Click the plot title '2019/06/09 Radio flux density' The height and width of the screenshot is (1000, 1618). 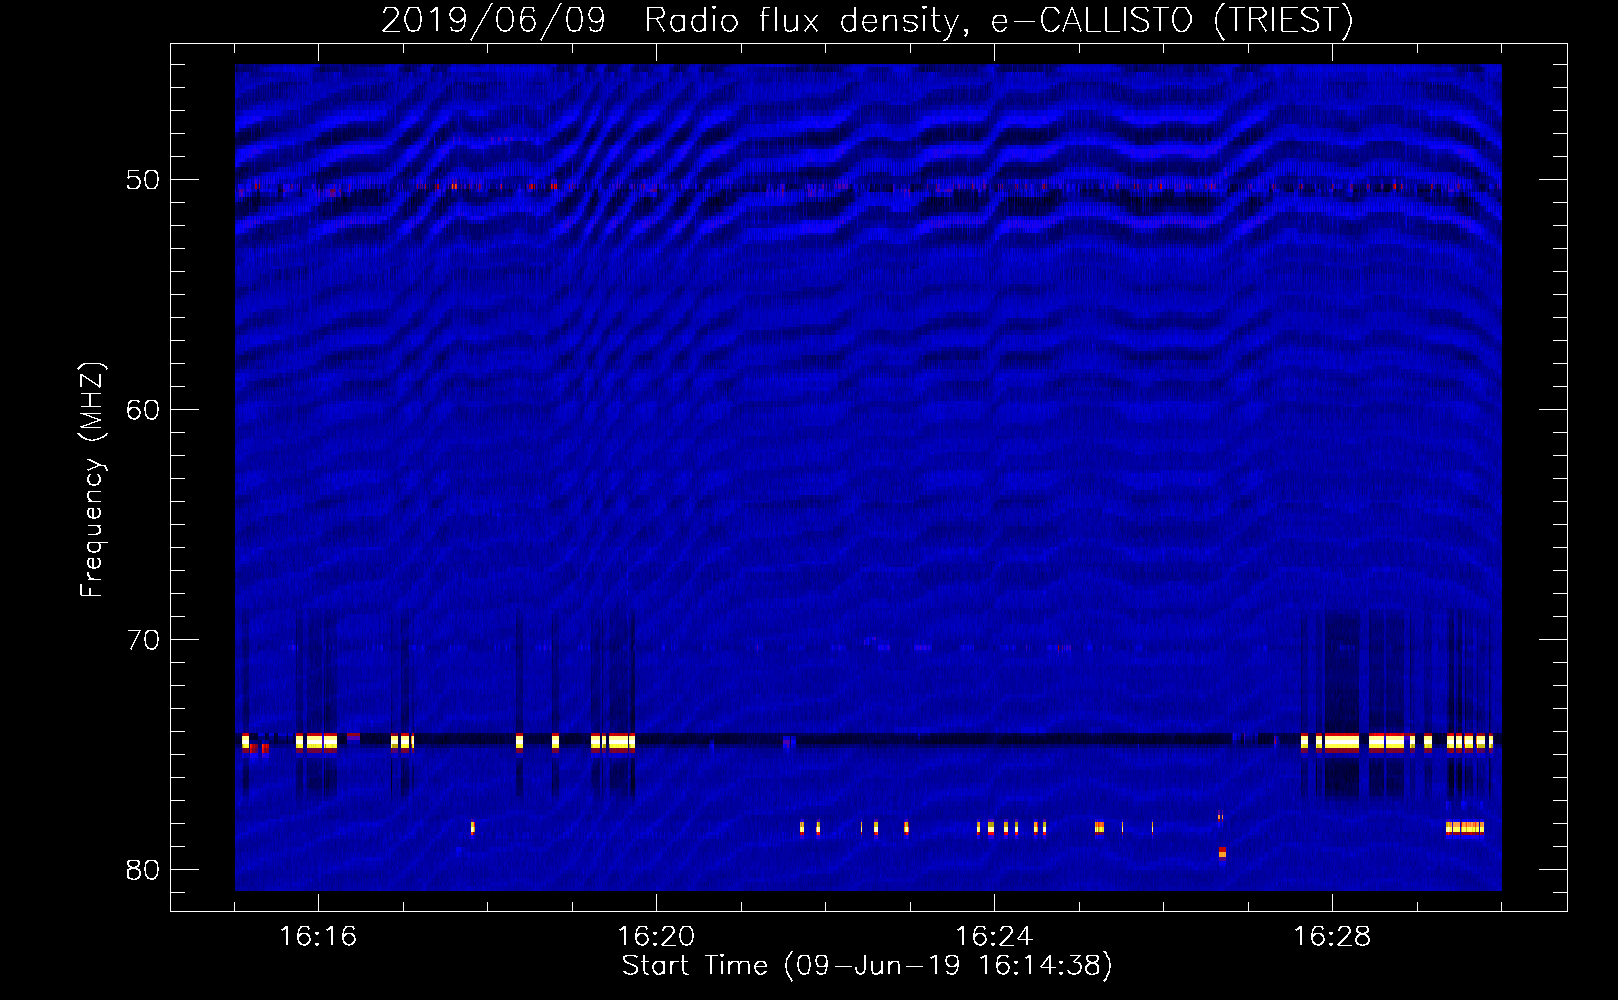pos(867,20)
